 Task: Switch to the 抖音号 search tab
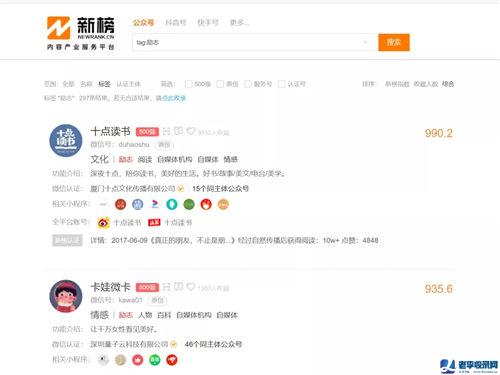(176, 23)
